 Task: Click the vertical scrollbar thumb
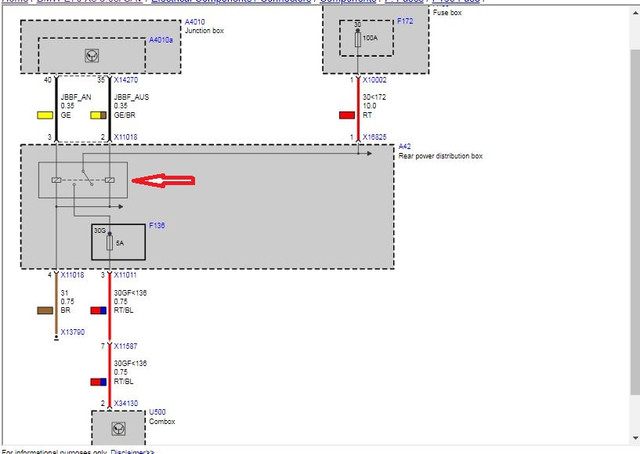(x=636, y=220)
